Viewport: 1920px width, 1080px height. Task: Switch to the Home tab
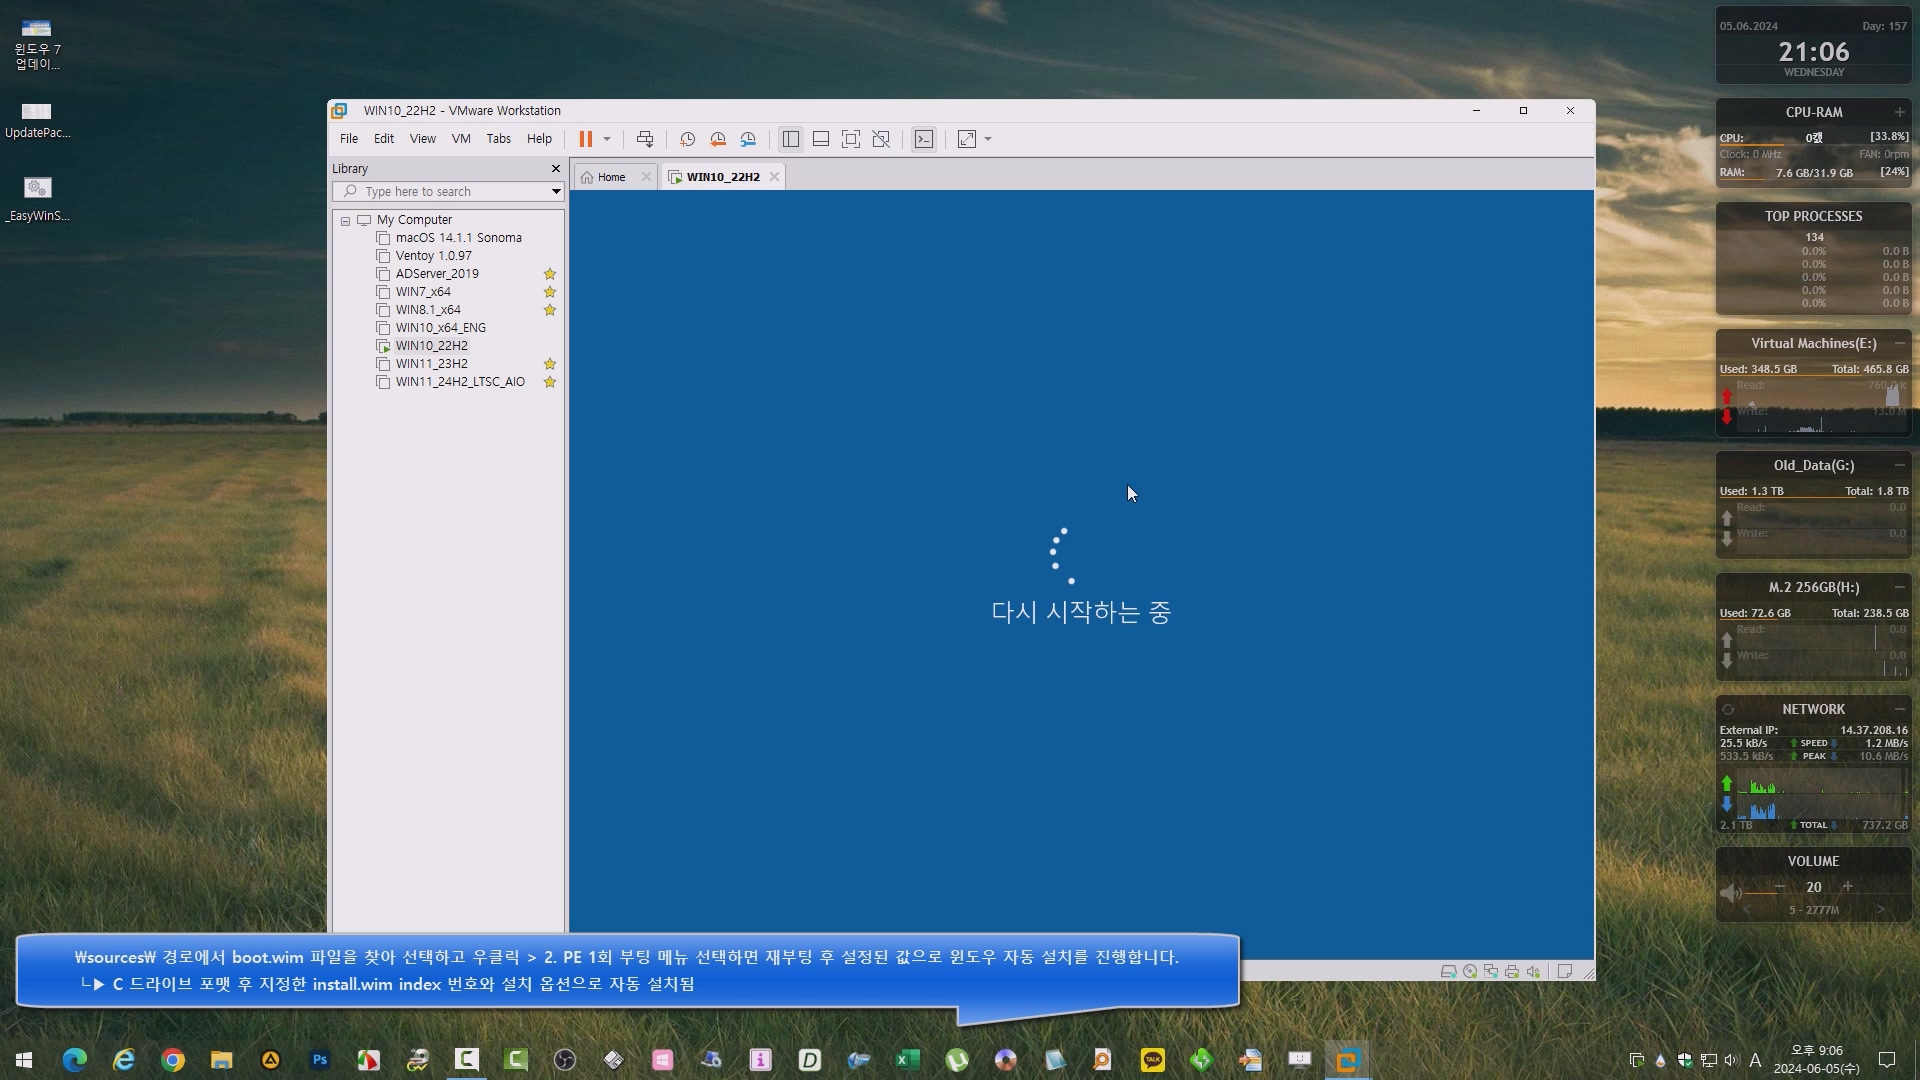tap(610, 177)
